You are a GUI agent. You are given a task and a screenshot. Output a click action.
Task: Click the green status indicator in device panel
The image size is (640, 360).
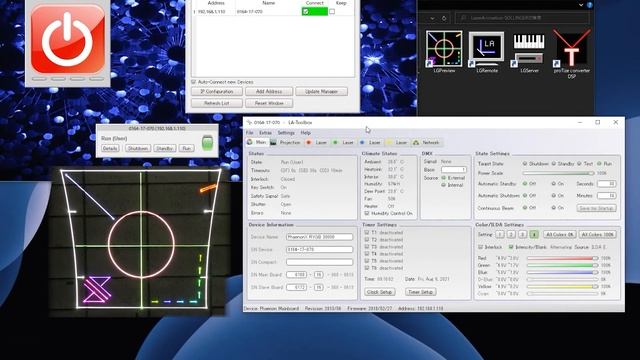[x=207, y=143]
